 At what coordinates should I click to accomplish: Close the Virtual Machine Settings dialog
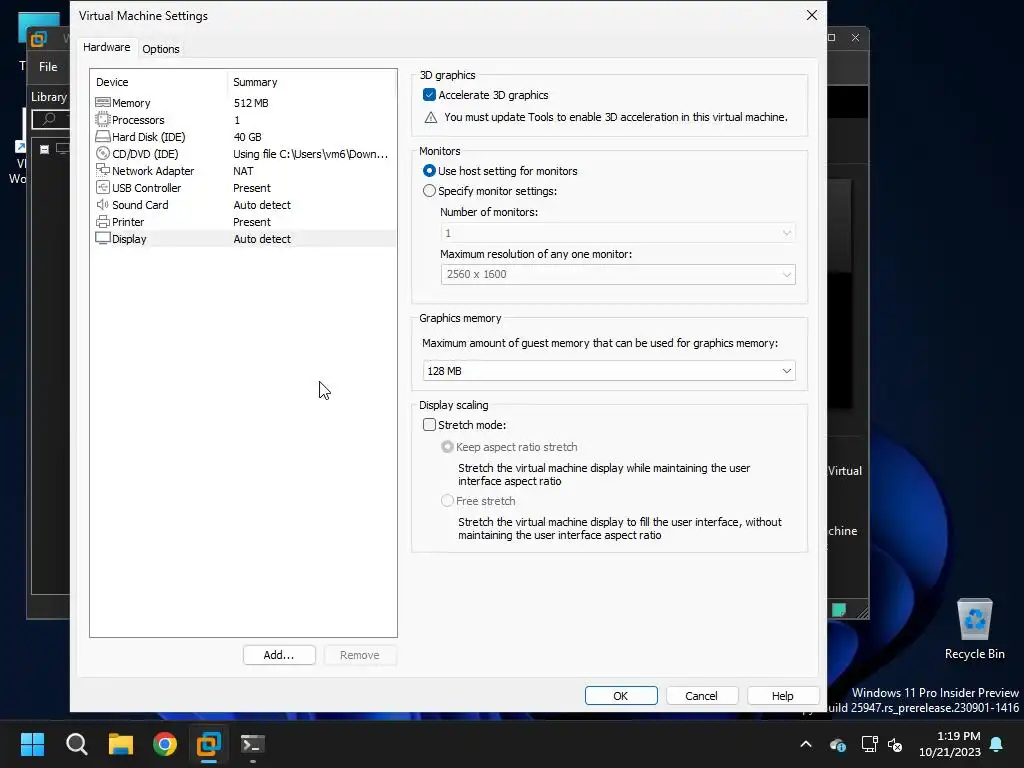point(812,15)
